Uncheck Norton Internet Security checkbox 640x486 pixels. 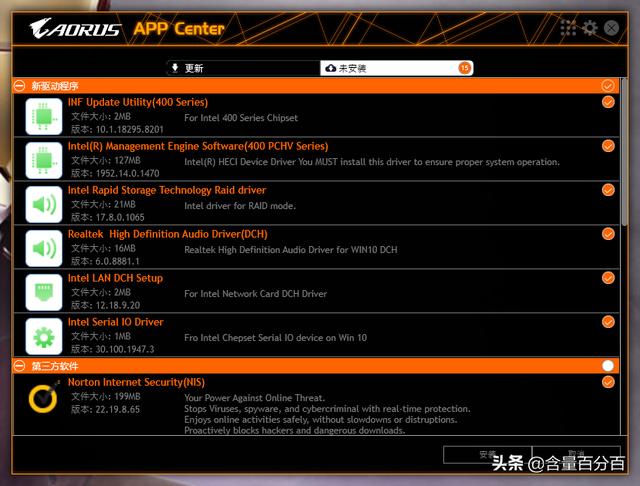tap(608, 382)
